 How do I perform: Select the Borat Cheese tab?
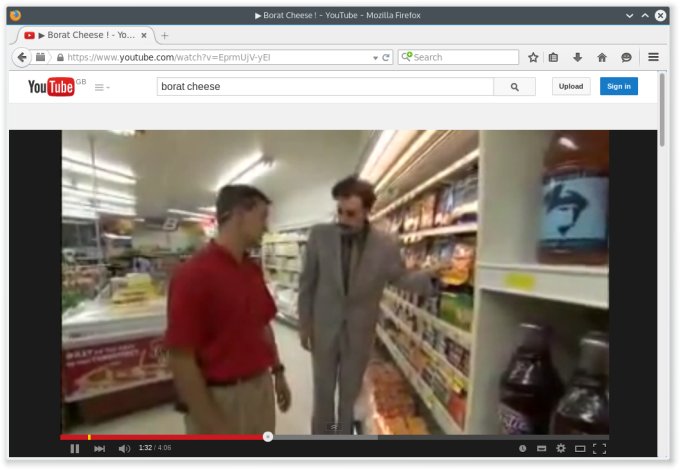click(x=87, y=35)
